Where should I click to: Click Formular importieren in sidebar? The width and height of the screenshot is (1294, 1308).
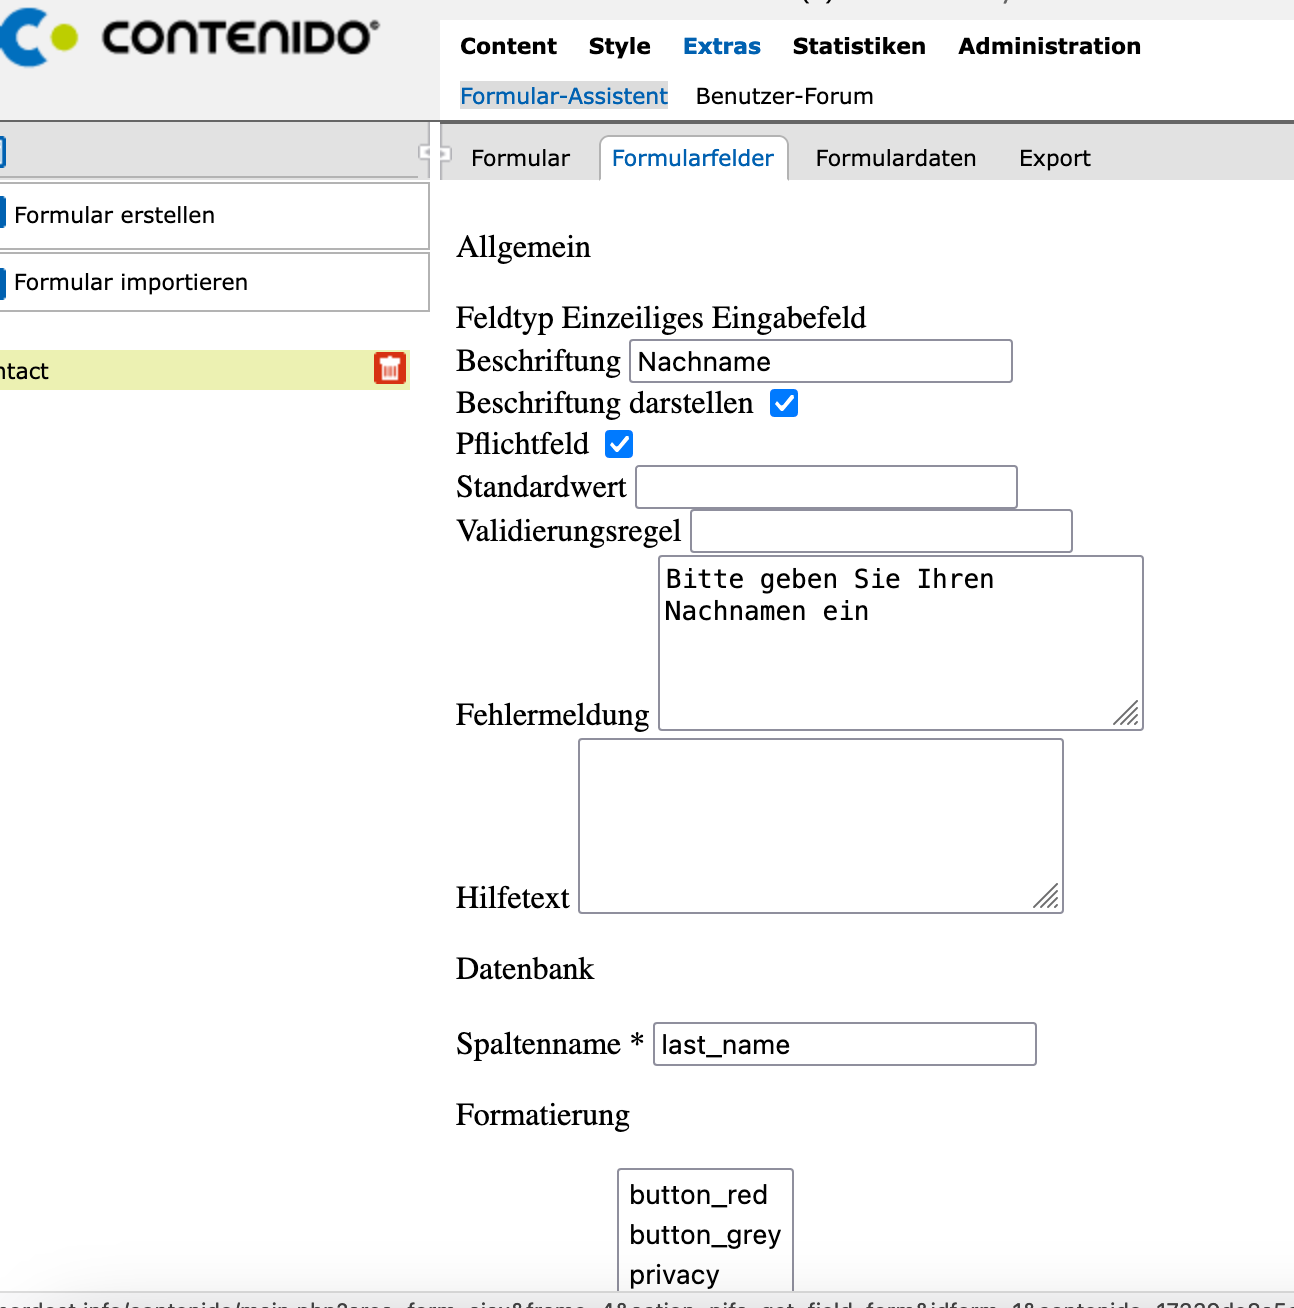[x=130, y=282]
